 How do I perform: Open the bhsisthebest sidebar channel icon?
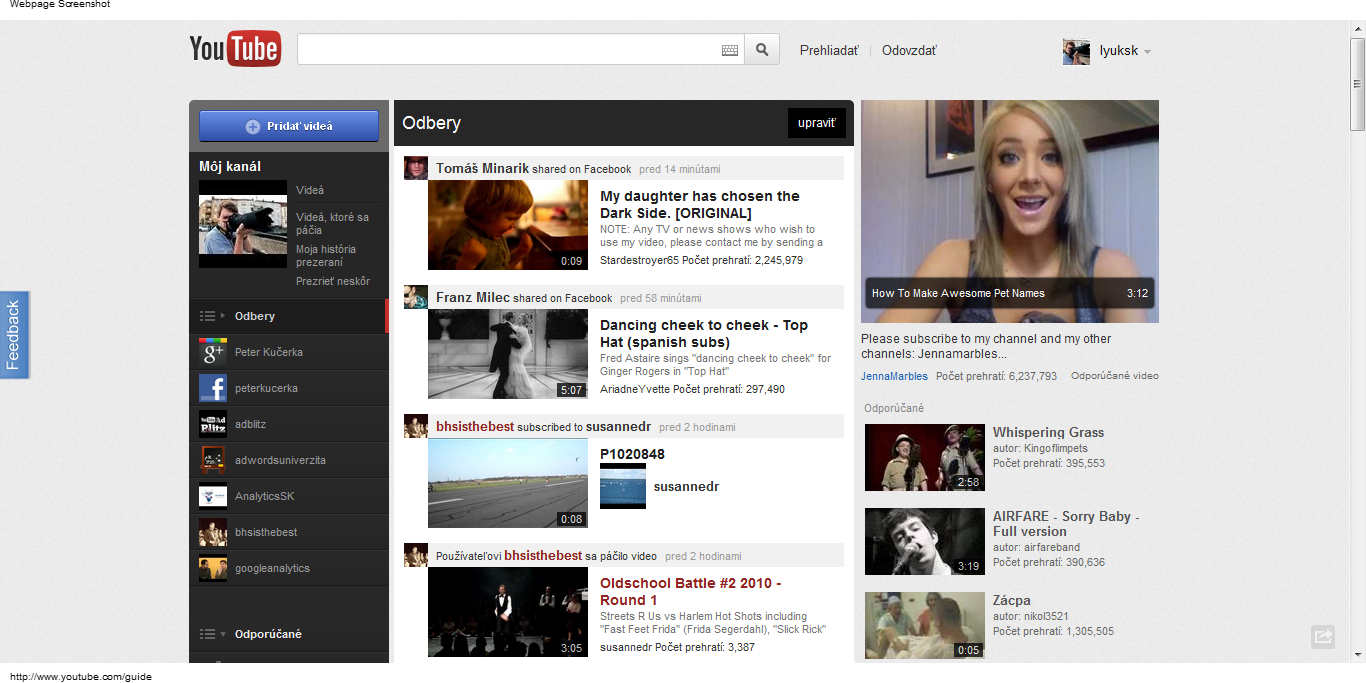tap(213, 532)
